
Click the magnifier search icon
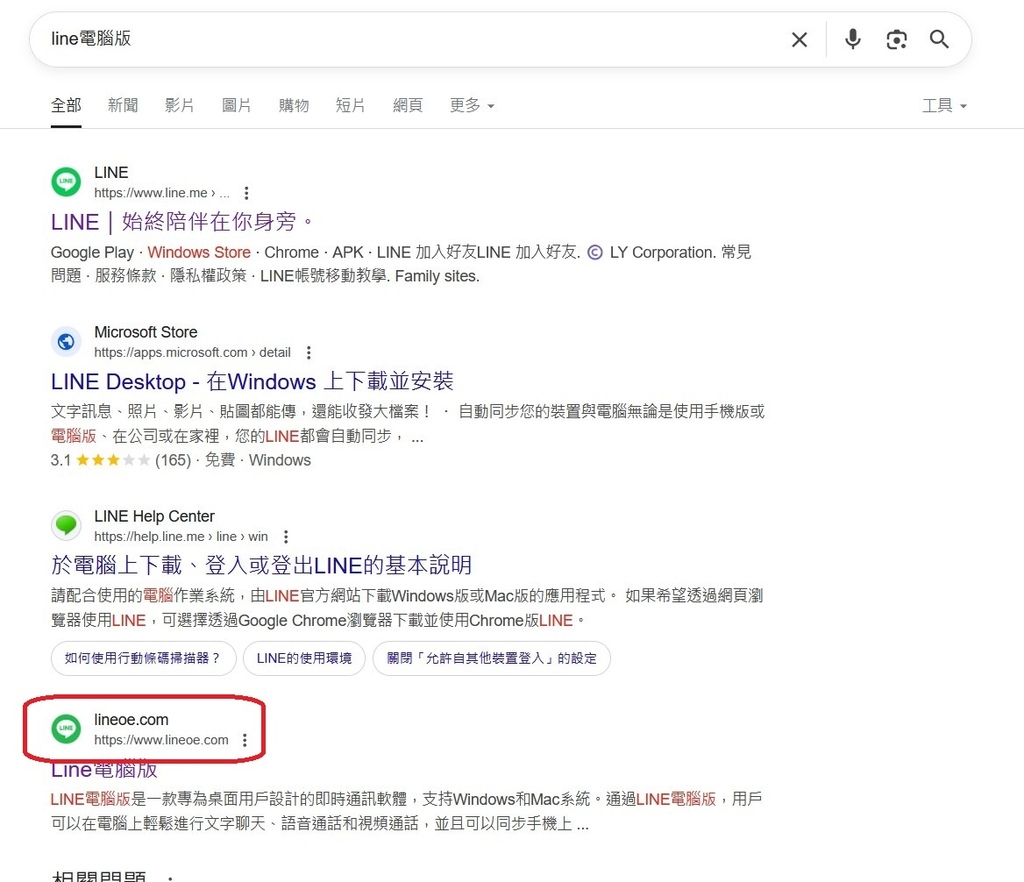click(x=939, y=39)
